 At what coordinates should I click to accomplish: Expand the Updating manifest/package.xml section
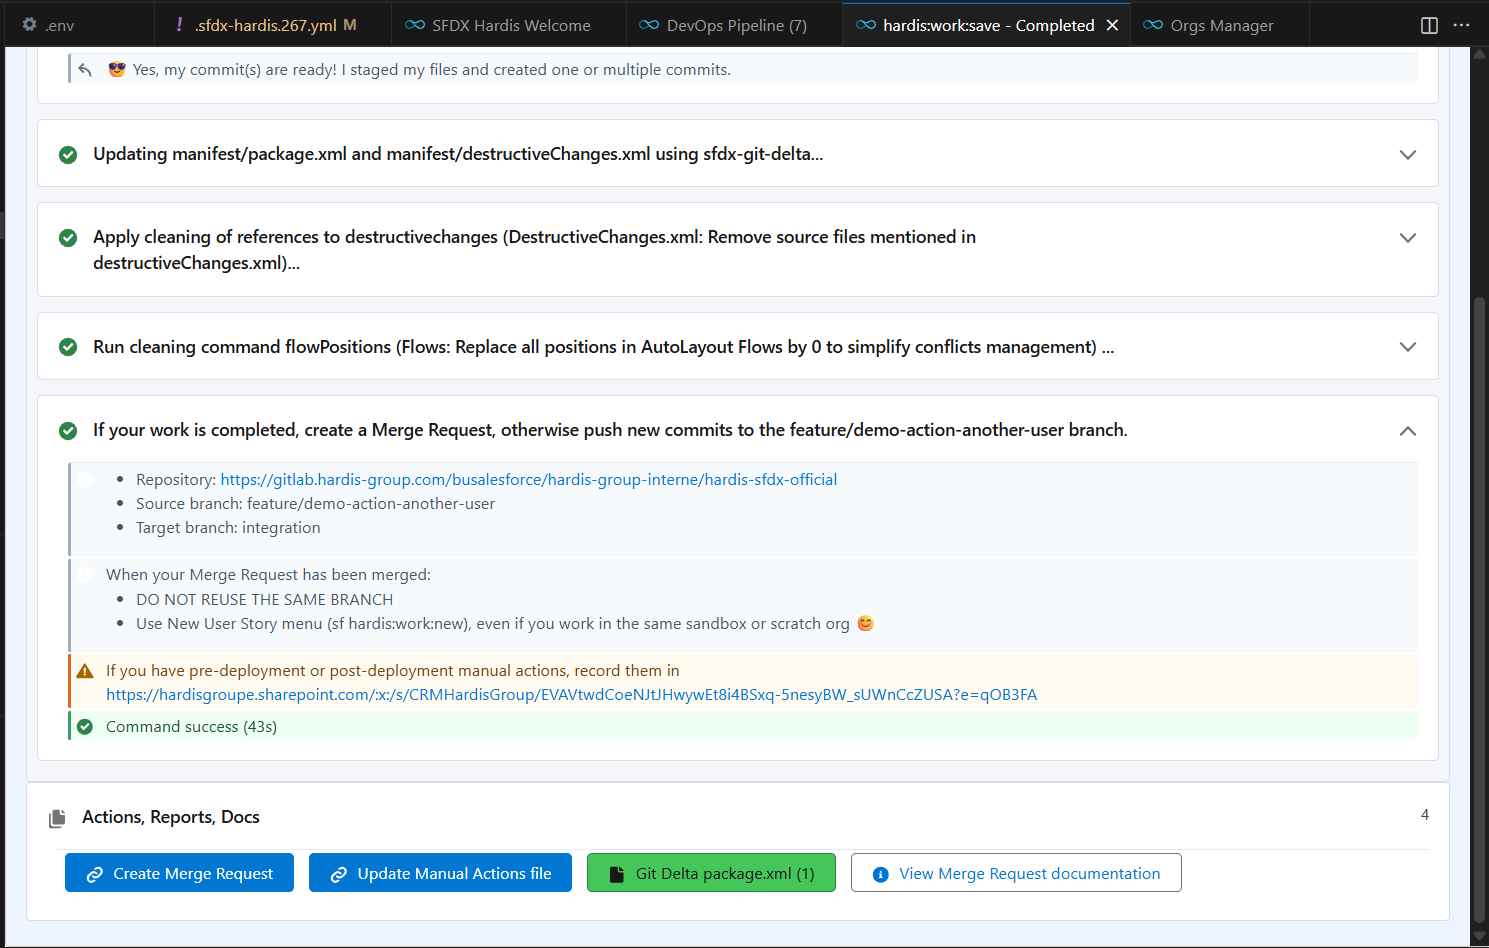click(1407, 155)
